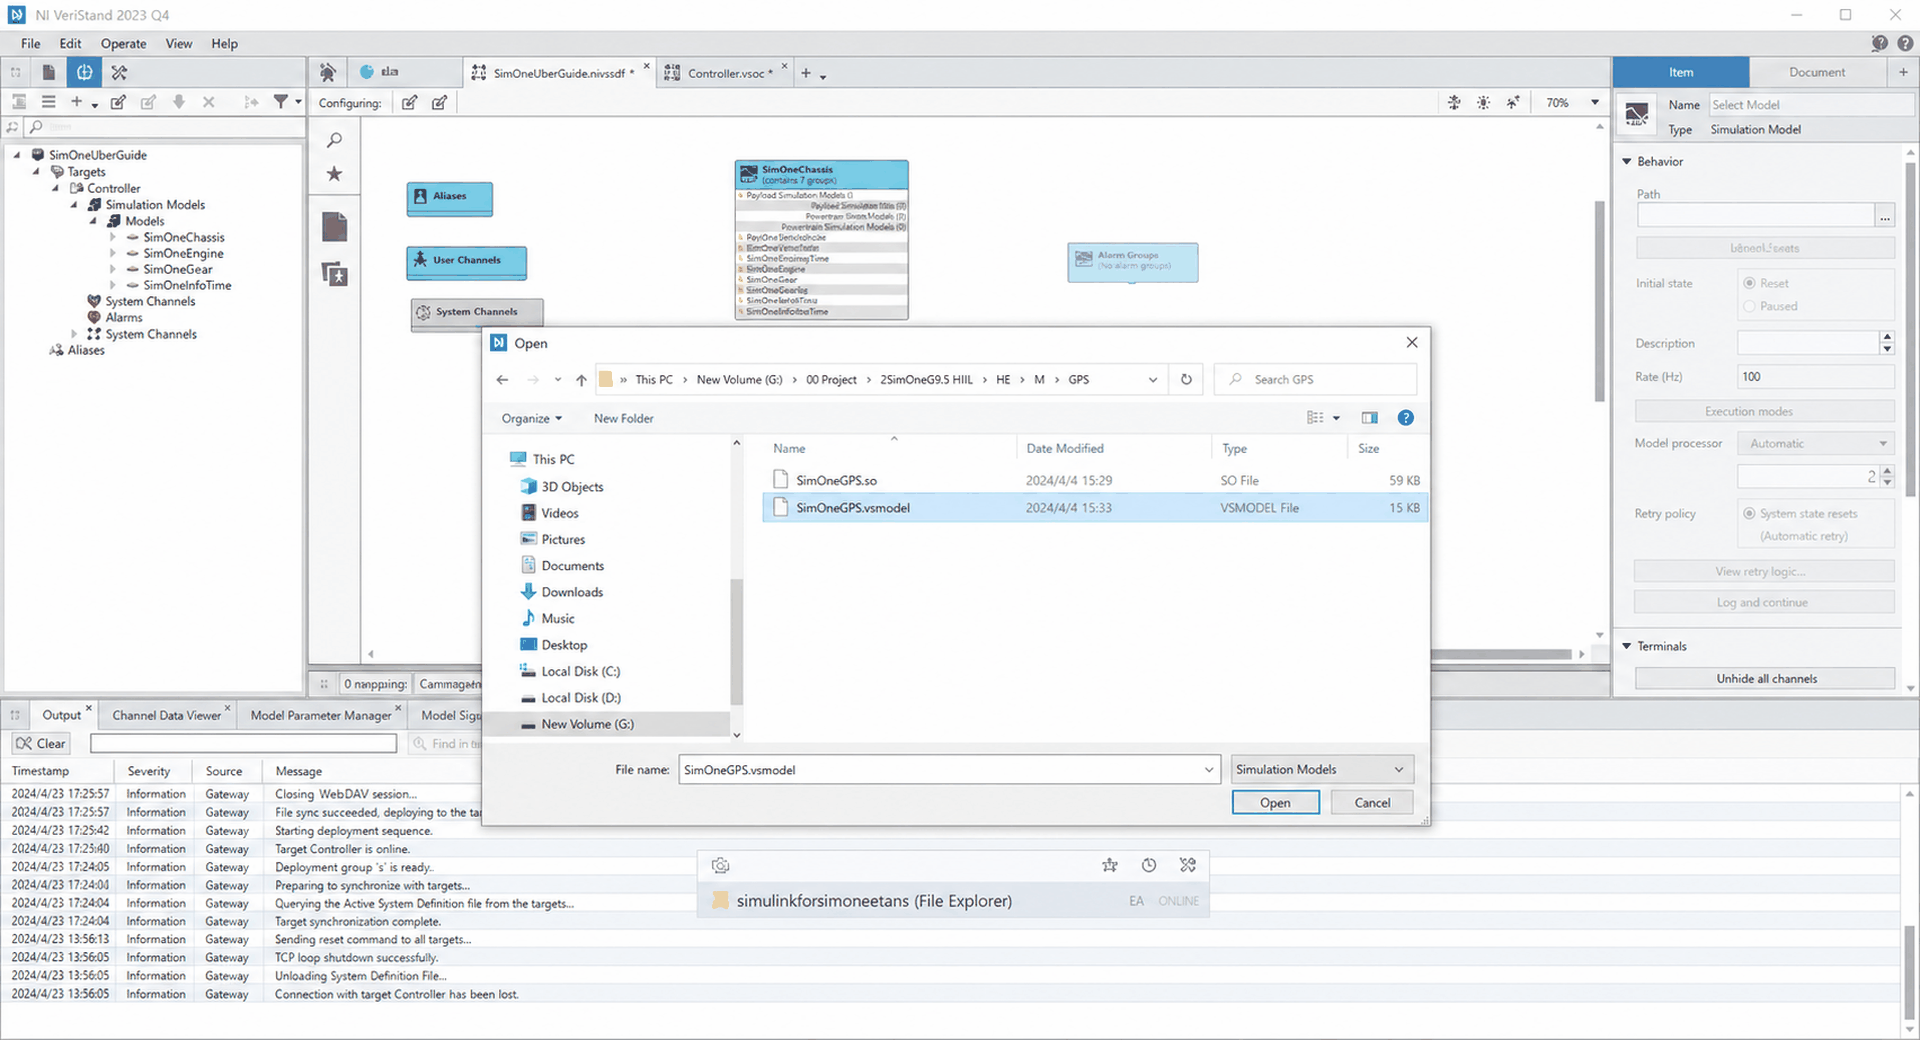Go up one folder level in Open dialog
Viewport: 1920px width, 1040px height.
pos(581,380)
